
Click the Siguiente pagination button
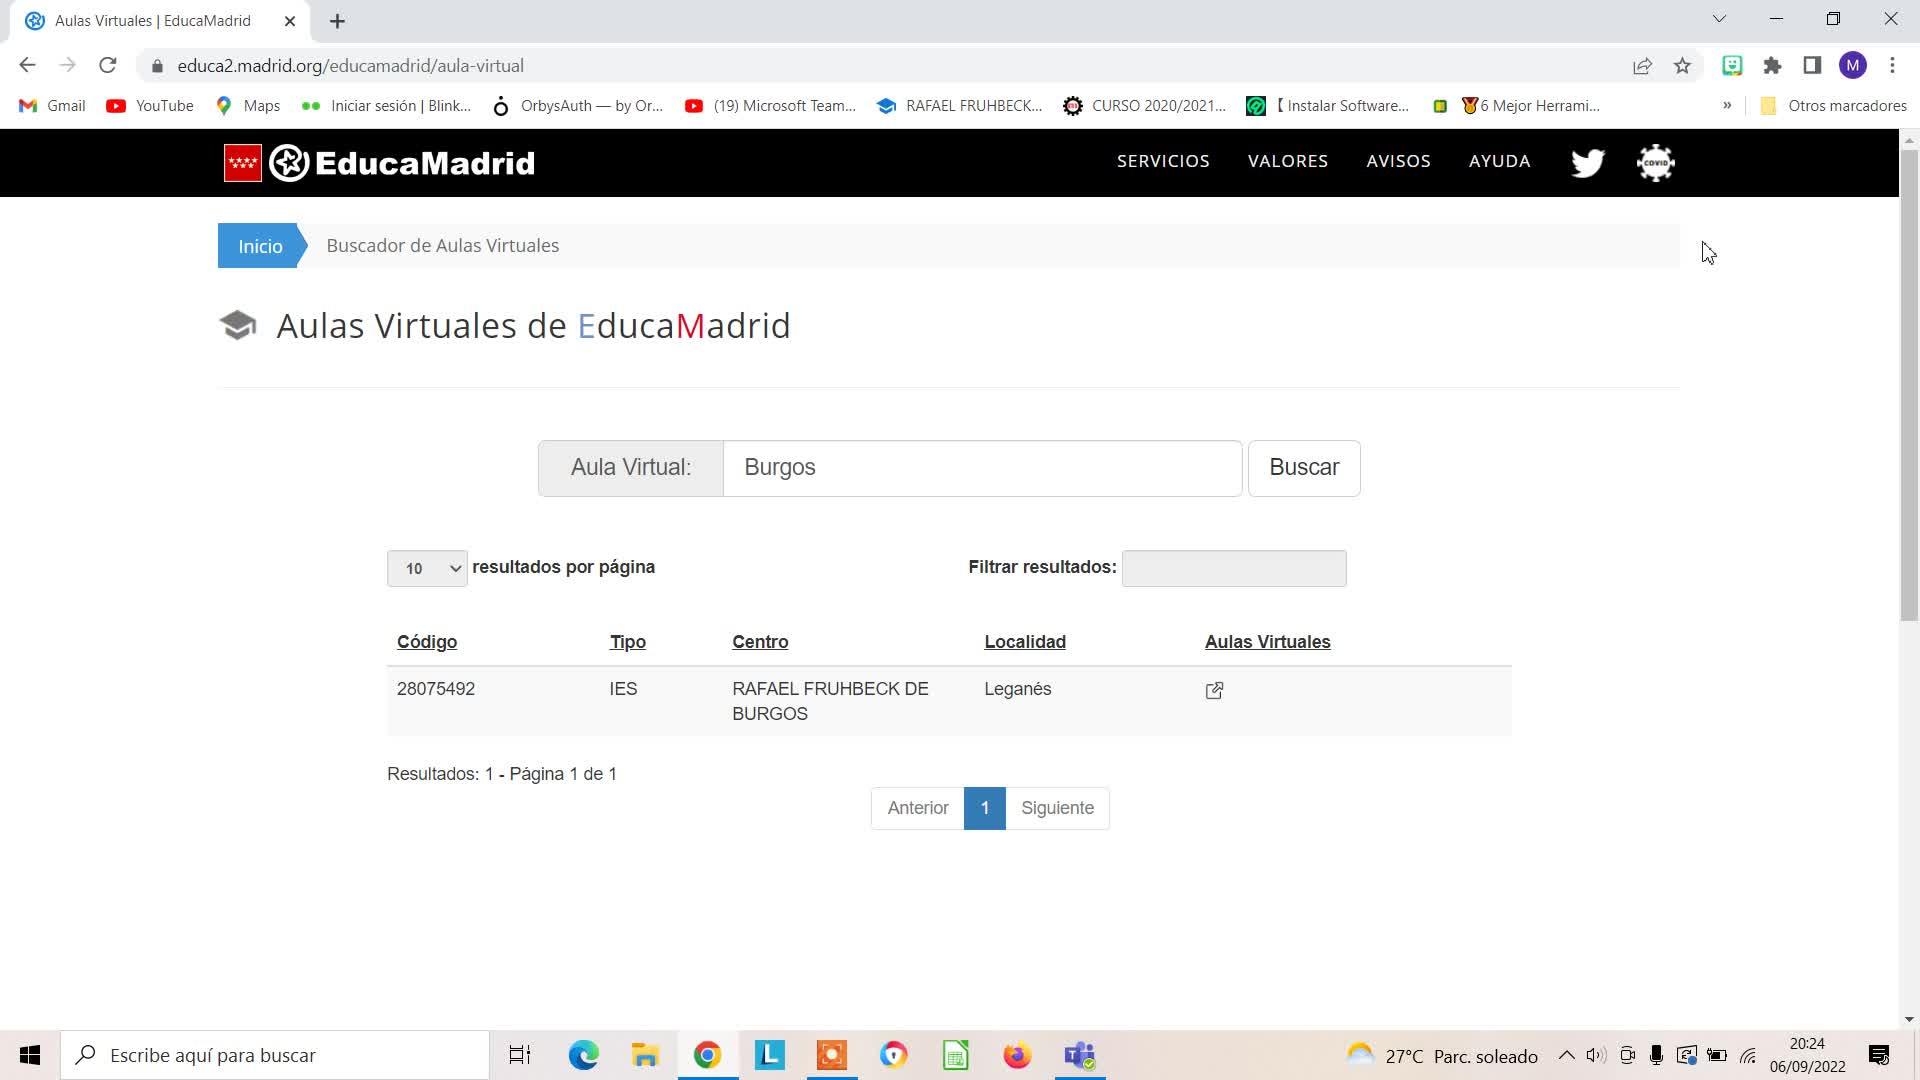click(x=1057, y=808)
